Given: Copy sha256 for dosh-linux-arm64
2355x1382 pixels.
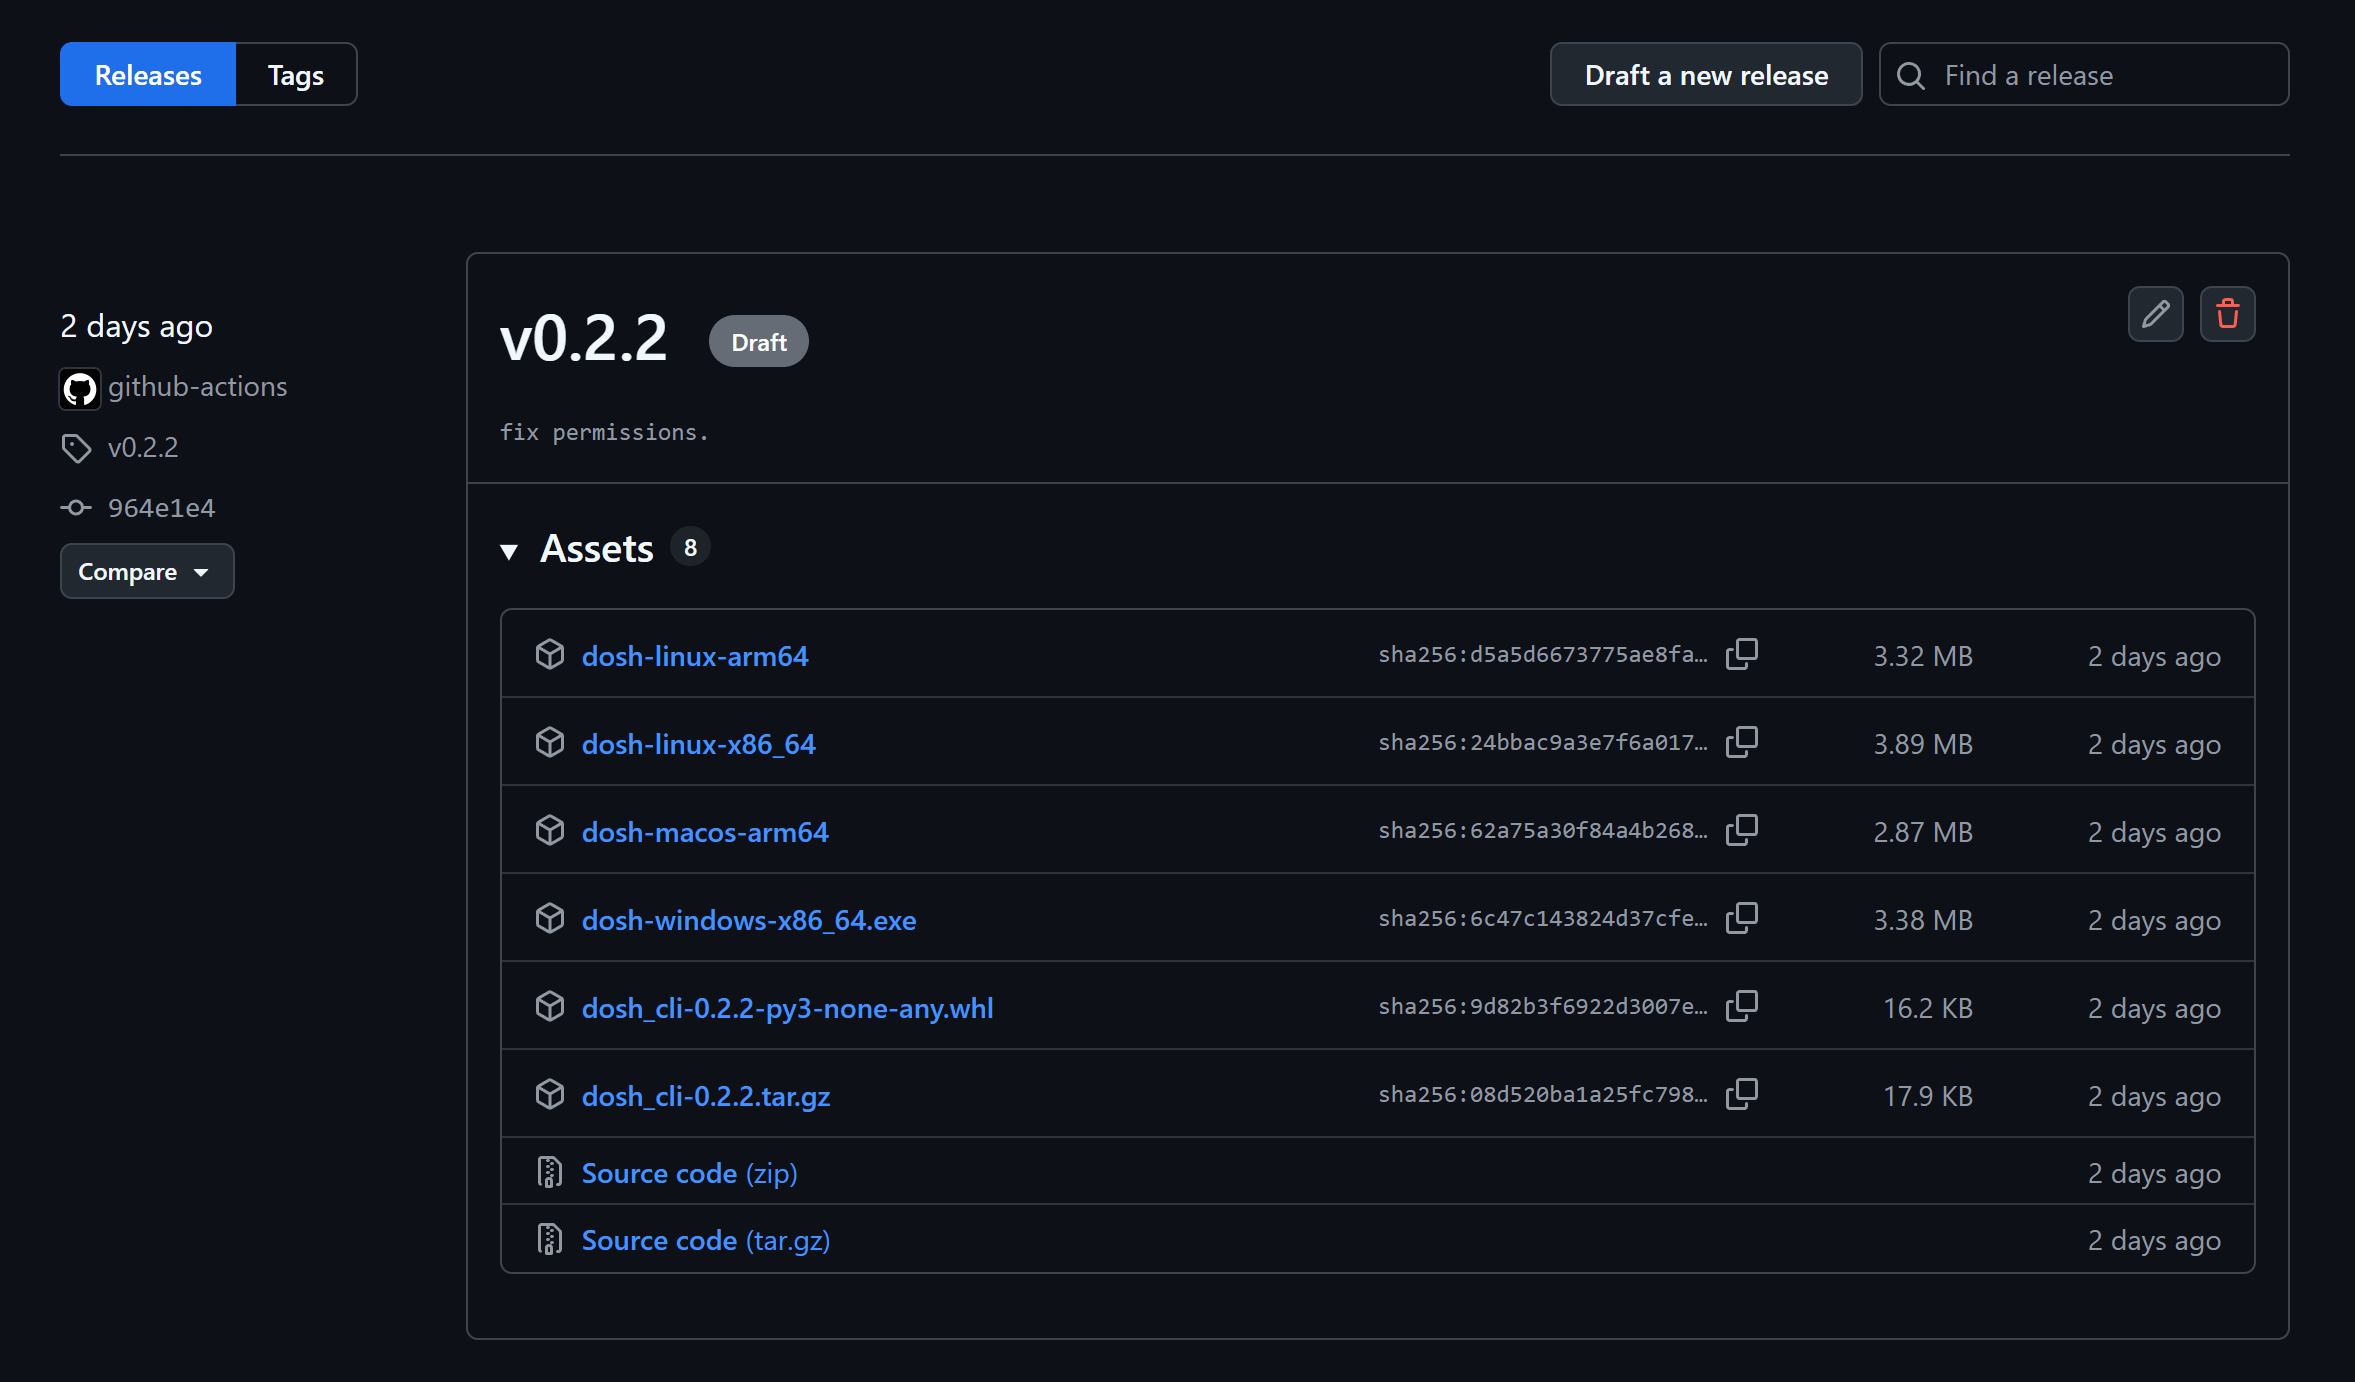Looking at the screenshot, I should tap(1741, 655).
